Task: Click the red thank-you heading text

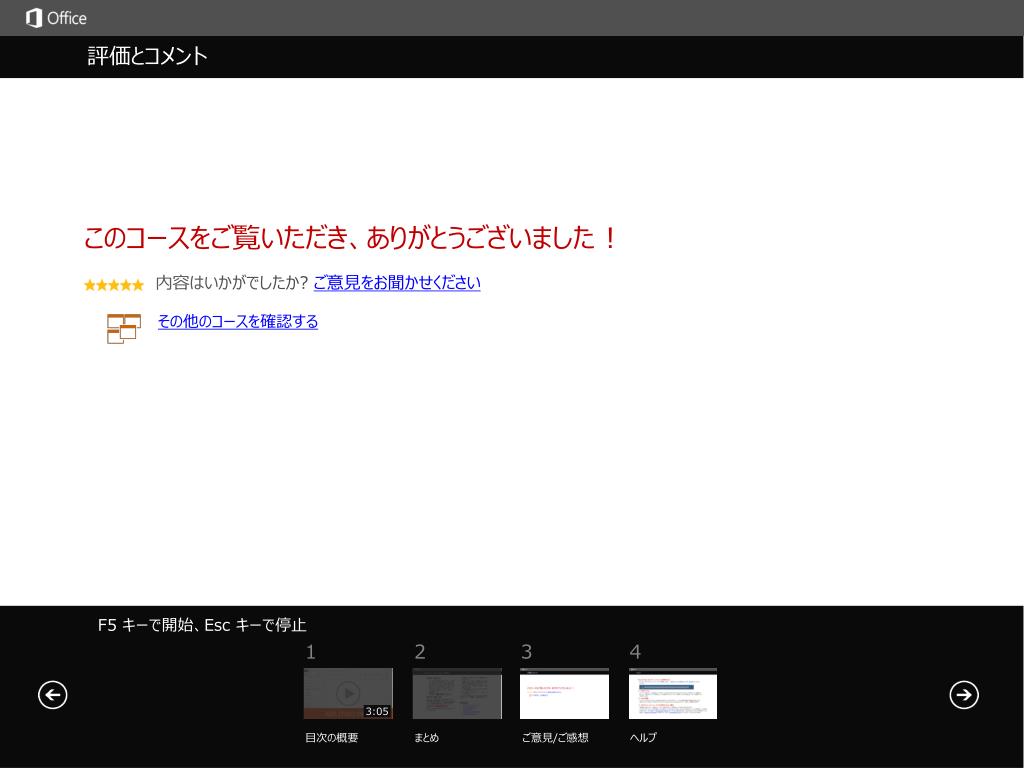Action: tap(350, 237)
